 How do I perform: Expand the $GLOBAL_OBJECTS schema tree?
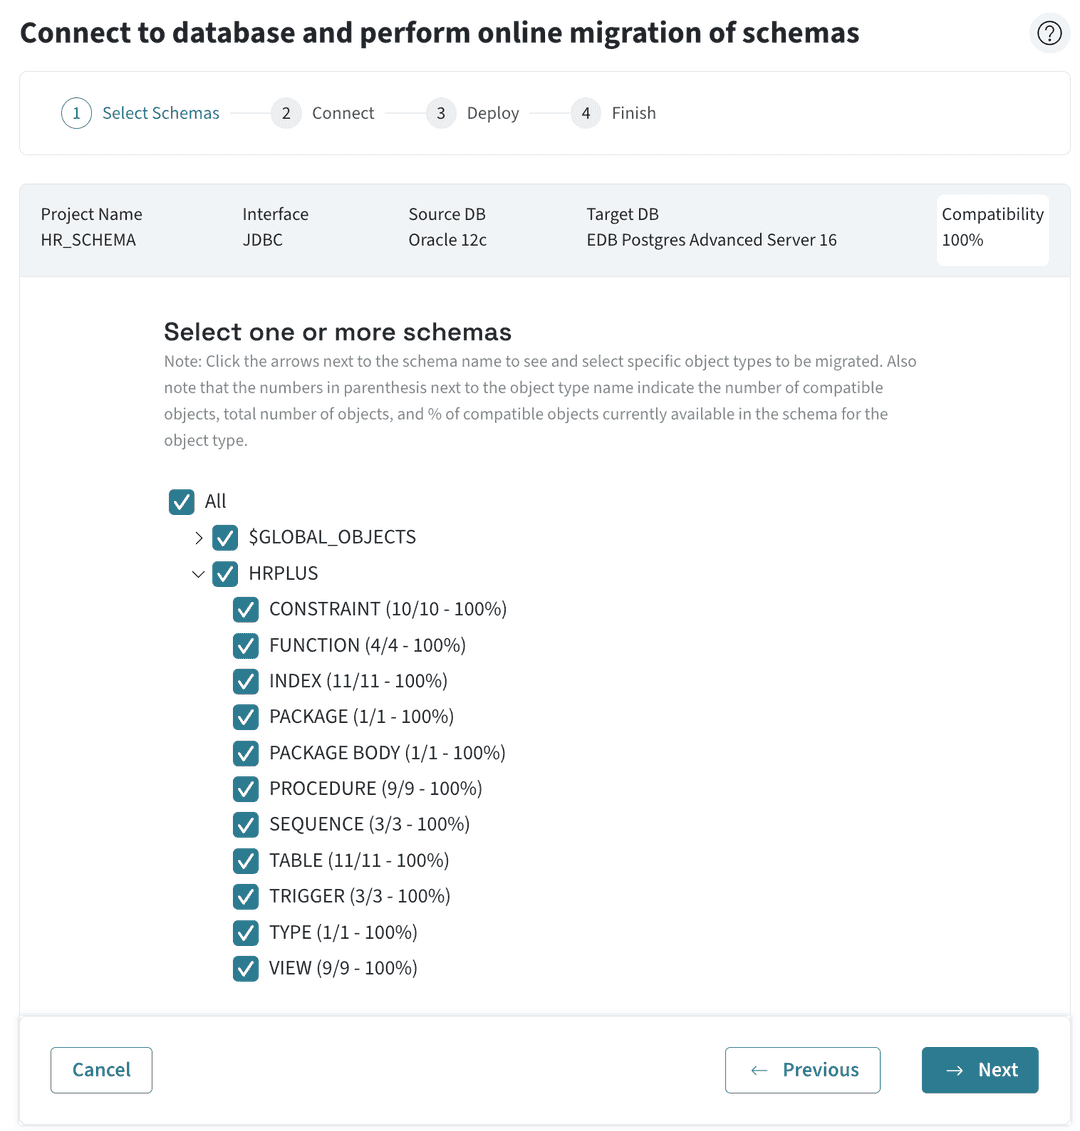point(198,537)
